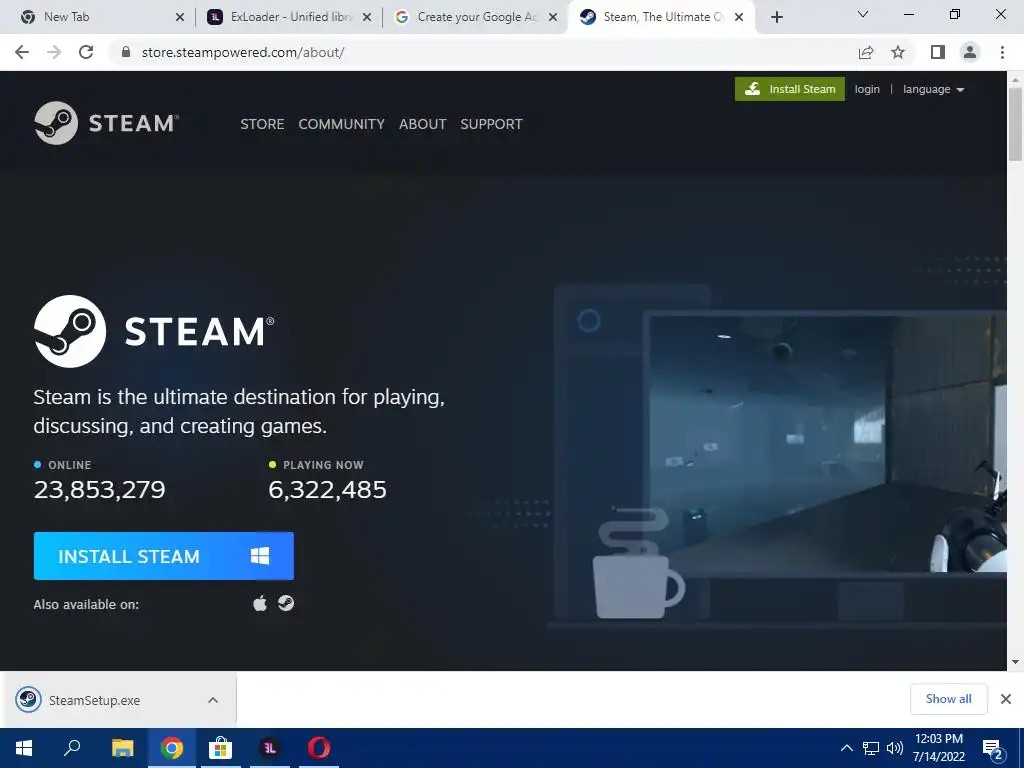Click the macOS Apple download icon
The image size is (1024, 768).
tap(260, 603)
